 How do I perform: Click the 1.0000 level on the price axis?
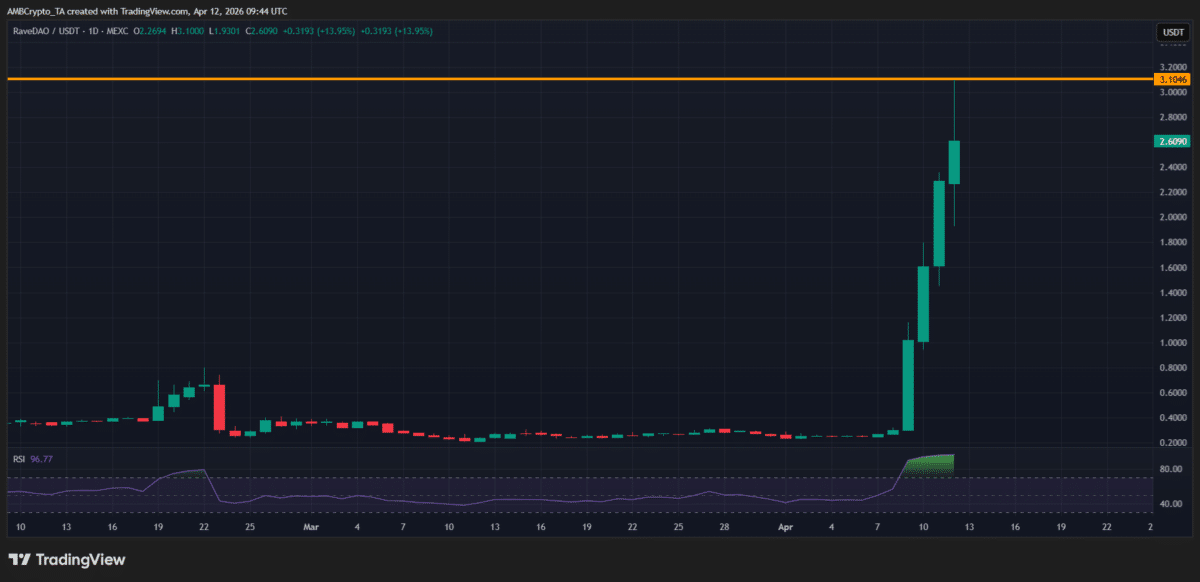[x=1171, y=343]
